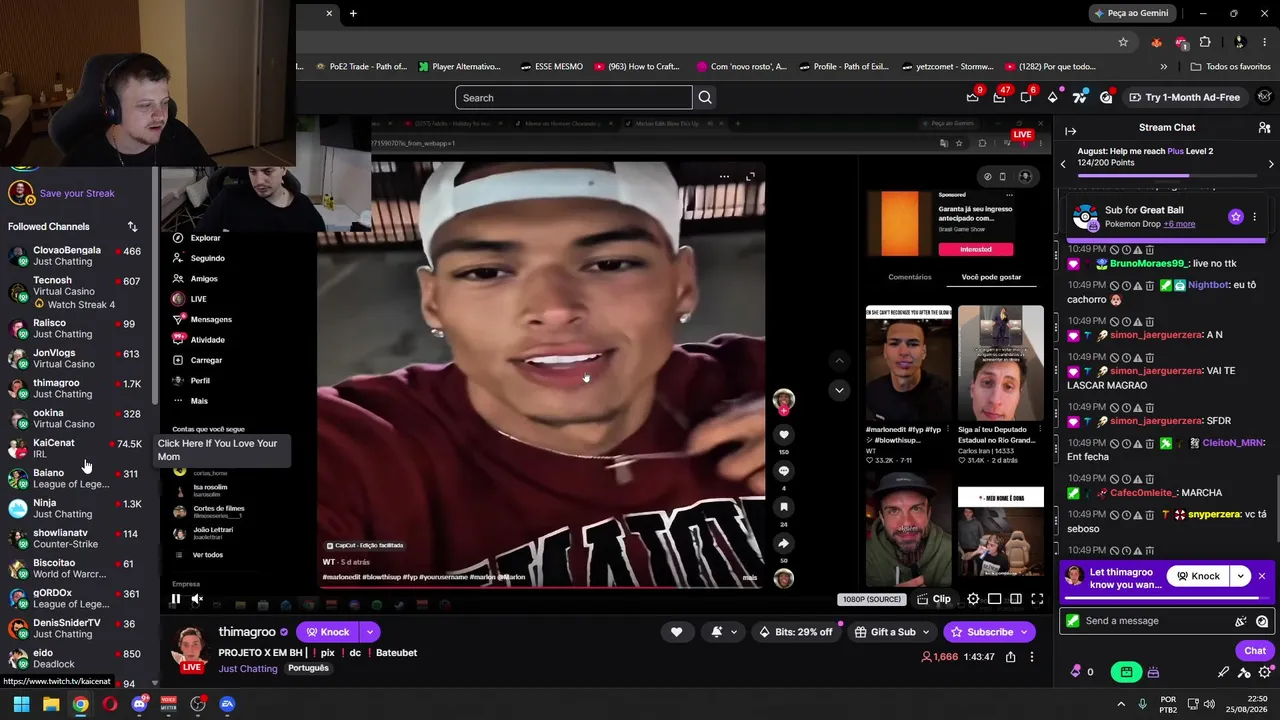Toggle fullscreen on the video player
The image size is (1280, 720).
[x=1037, y=599]
